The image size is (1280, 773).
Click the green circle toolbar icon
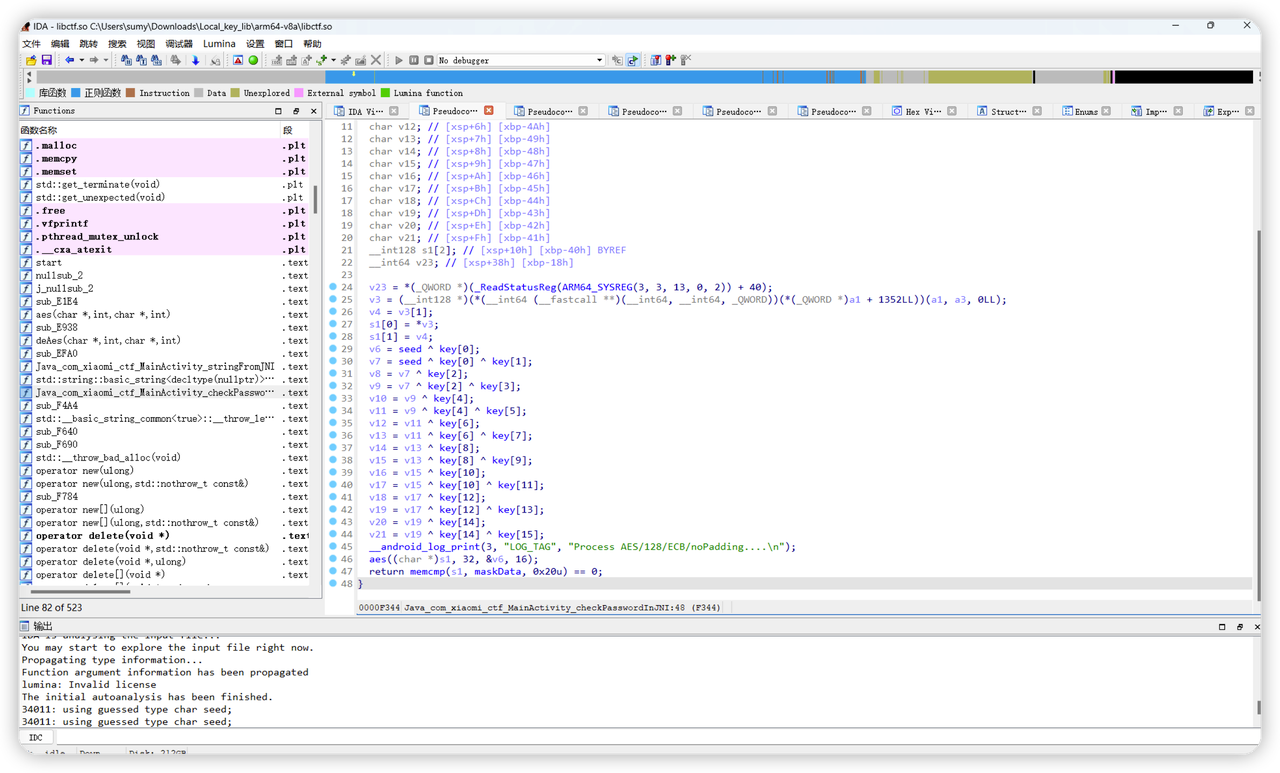pyautogui.click(x=253, y=60)
